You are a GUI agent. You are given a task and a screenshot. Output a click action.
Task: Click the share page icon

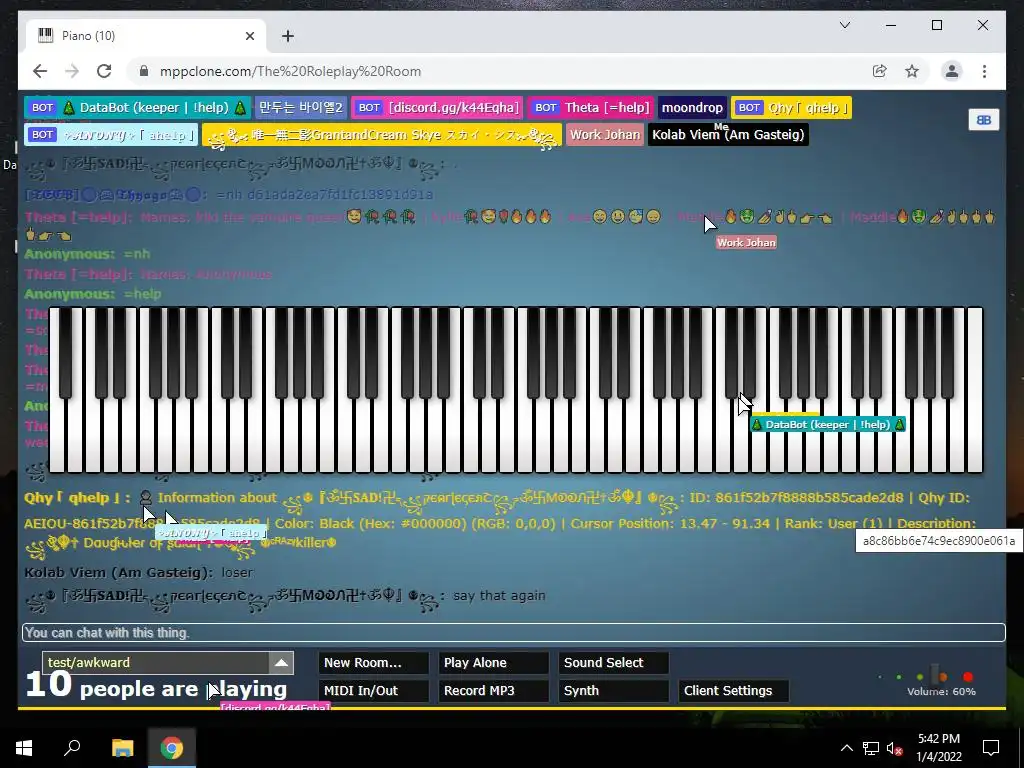pos(880,71)
